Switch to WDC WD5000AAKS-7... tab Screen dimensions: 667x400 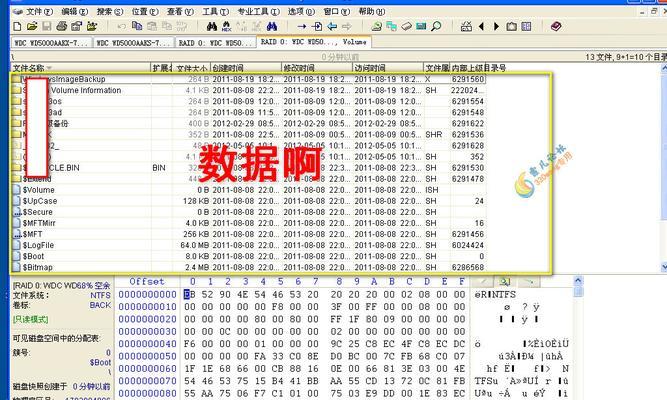(134, 43)
